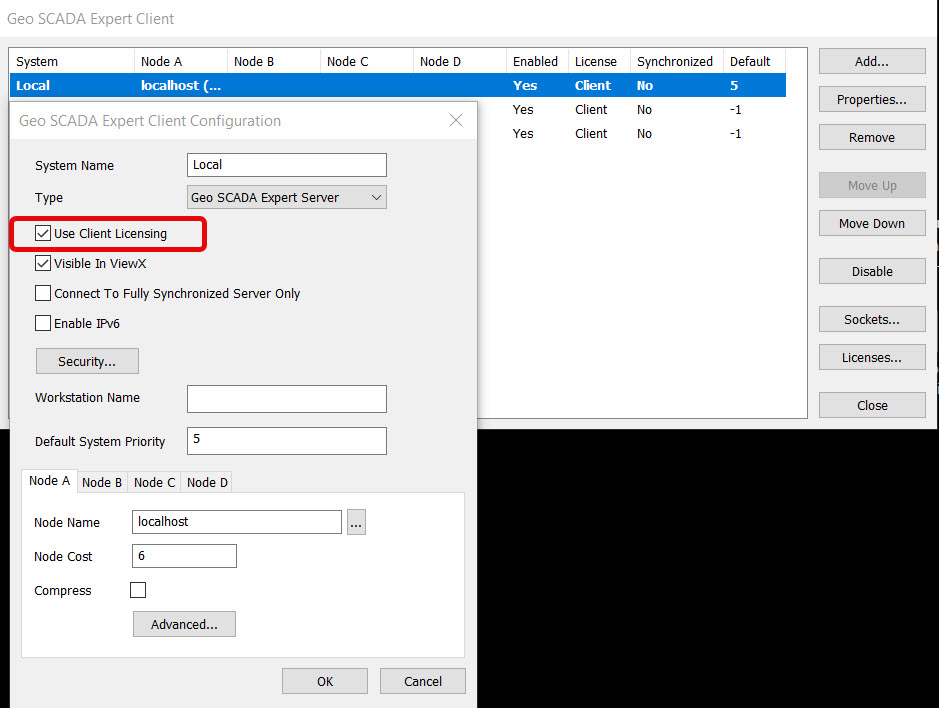939x708 pixels.
Task: Toggle the Use Client Licensing checkbox
Action: click(x=43, y=233)
